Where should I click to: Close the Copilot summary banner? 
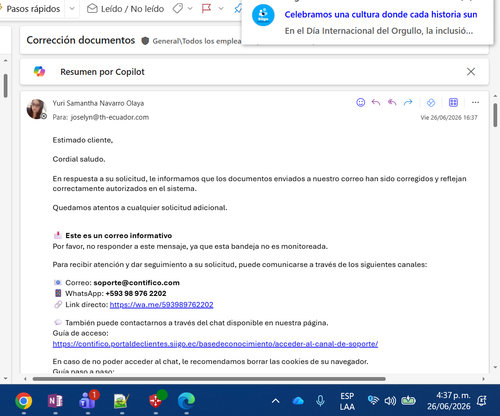[x=471, y=72]
